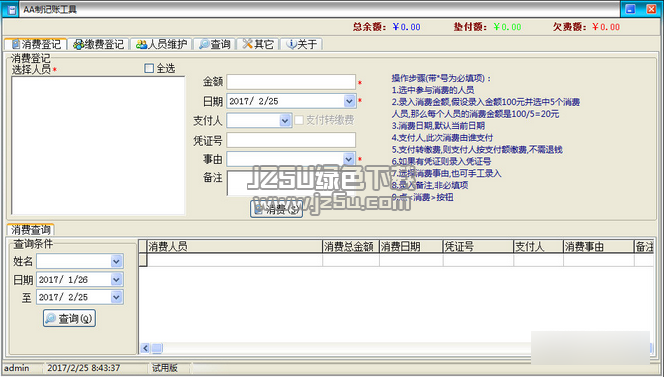Expand the 事由 combo box
Screen dimensions: 664x377
[x=349, y=159]
